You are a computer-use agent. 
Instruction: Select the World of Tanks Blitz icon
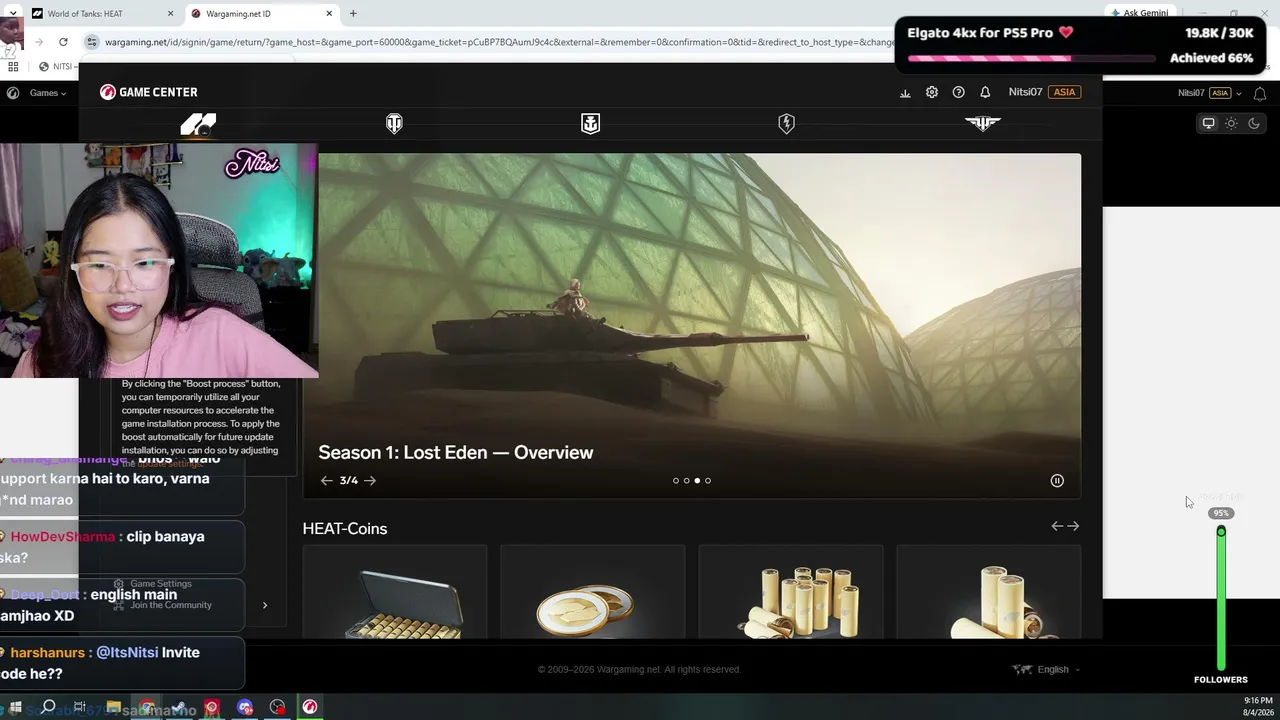(786, 124)
